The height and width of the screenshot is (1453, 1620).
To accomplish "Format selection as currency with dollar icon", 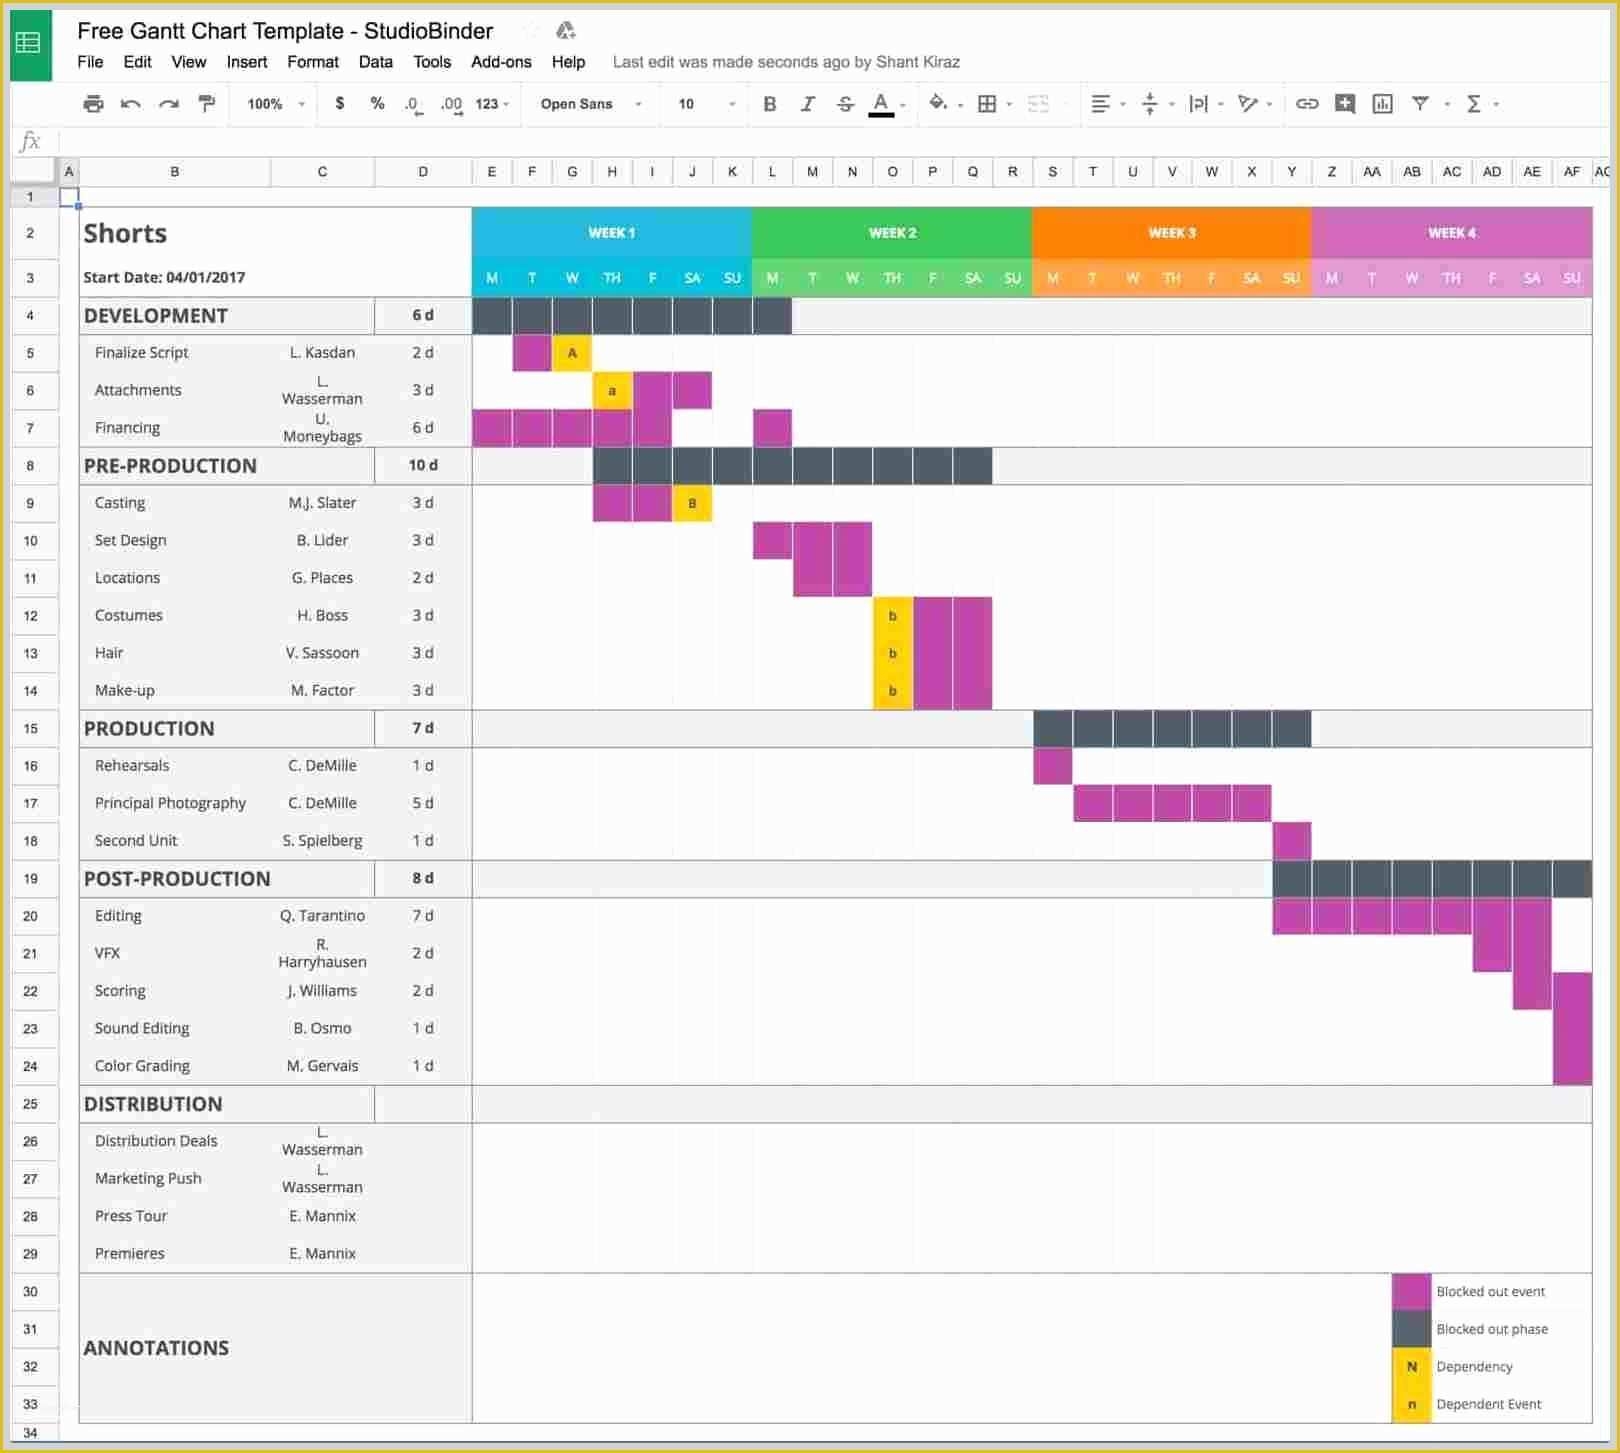I will click(x=340, y=103).
